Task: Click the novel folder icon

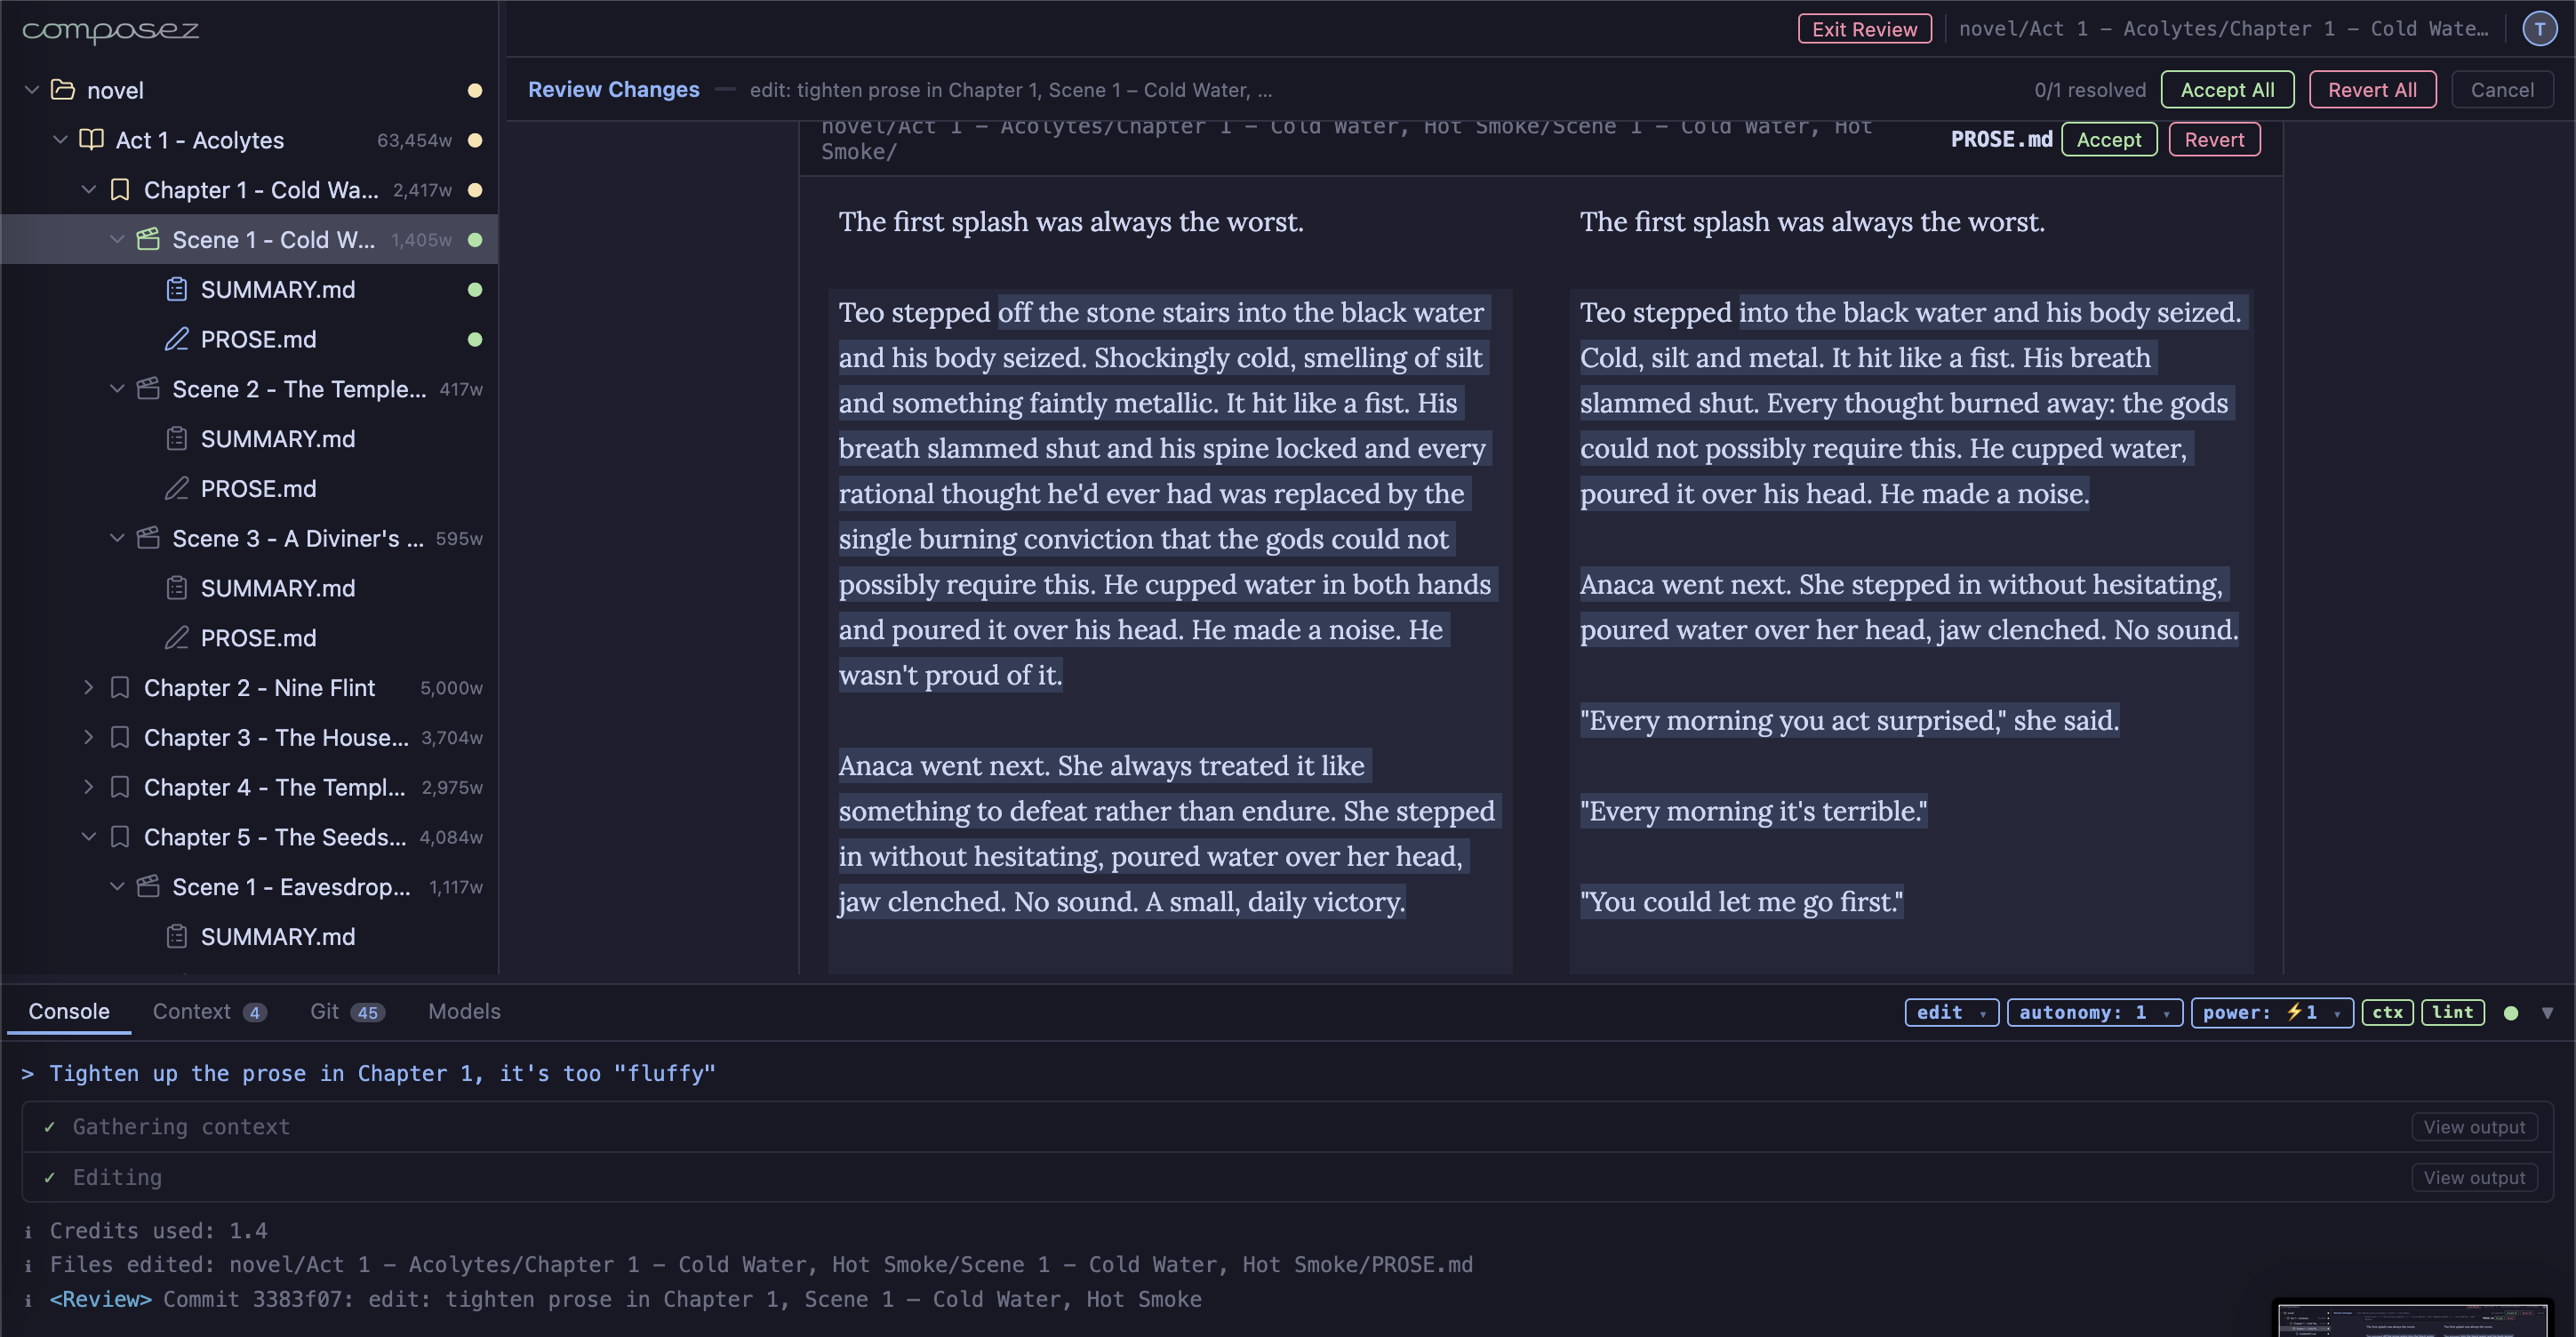Action: (63, 90)
